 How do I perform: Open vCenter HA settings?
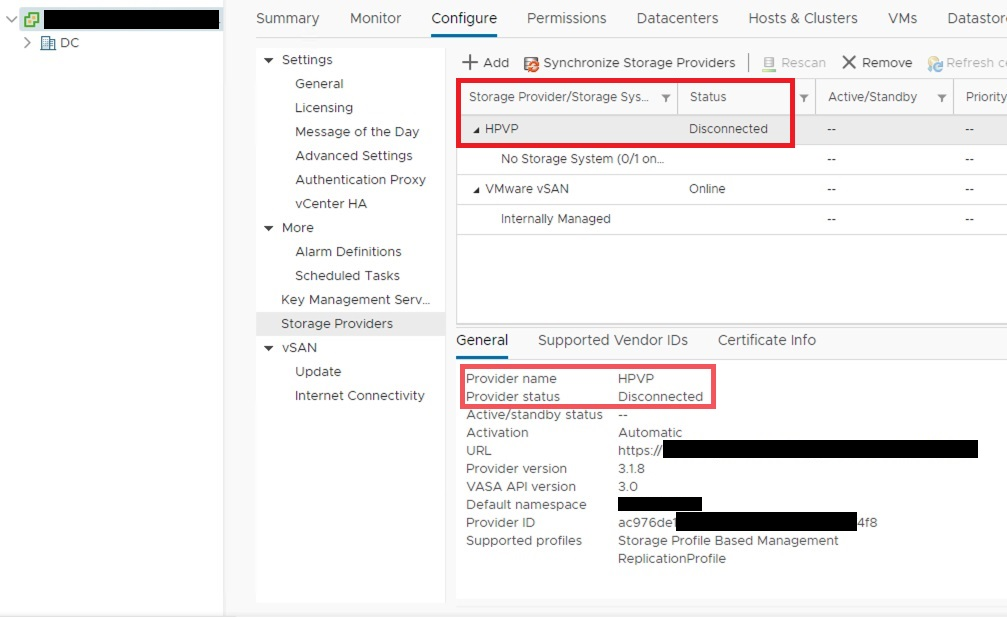click(331, 204)
